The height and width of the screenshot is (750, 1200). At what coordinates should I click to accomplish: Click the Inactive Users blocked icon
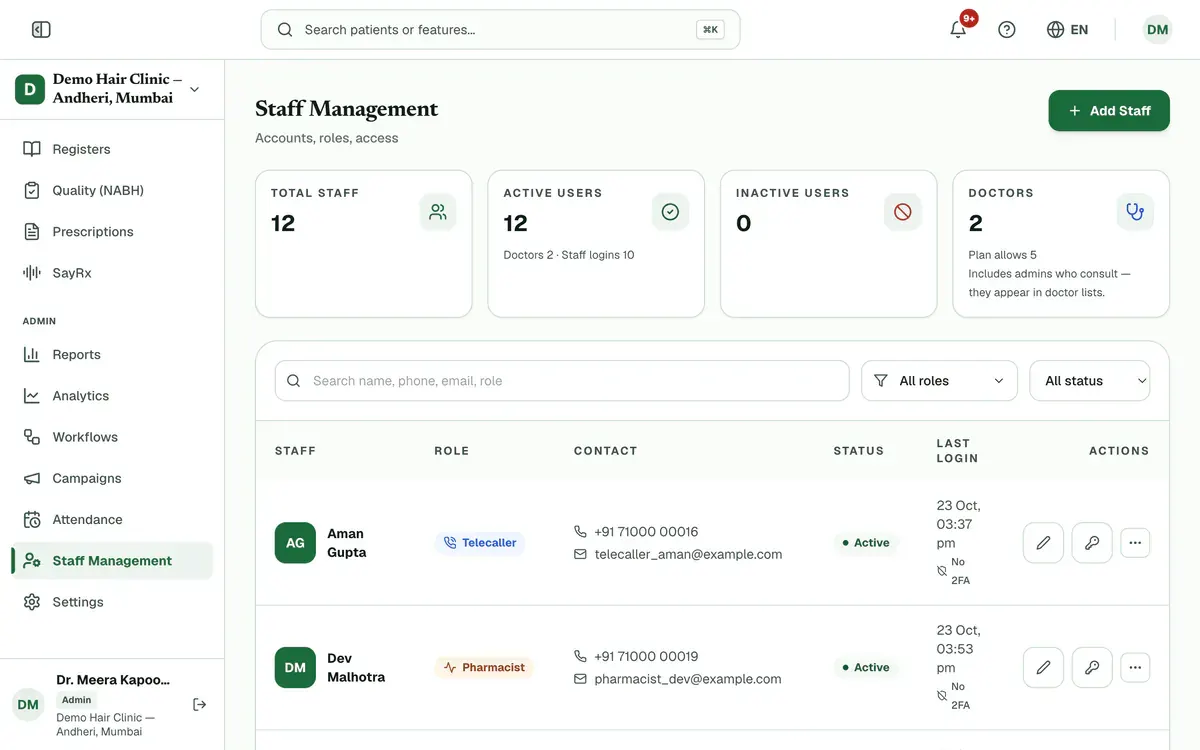(903, 212)
